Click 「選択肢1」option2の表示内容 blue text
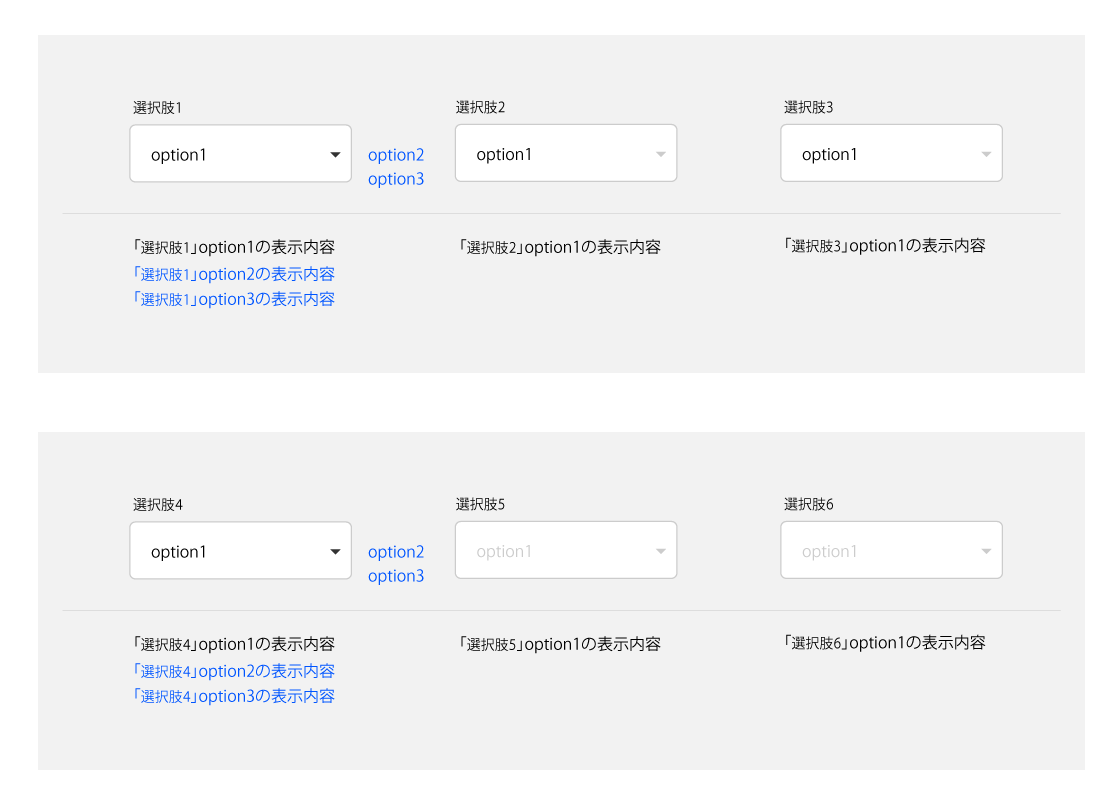 (x=233, y=274)
